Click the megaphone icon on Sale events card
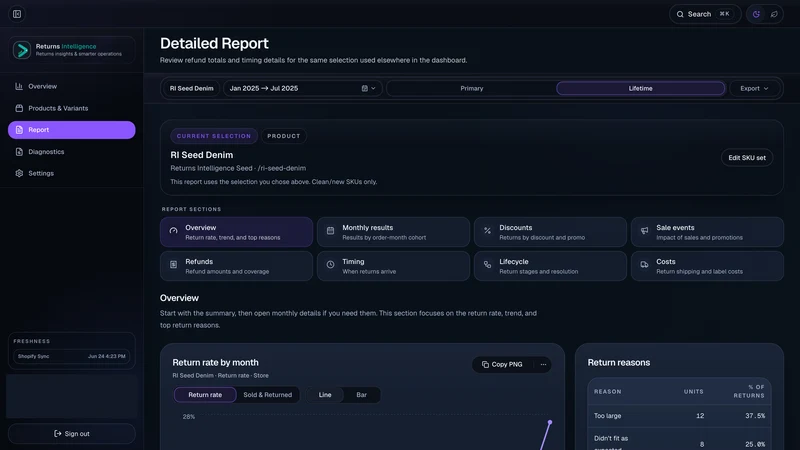The height and width of the screenshot is (450, 800). [x=644, y=231]
